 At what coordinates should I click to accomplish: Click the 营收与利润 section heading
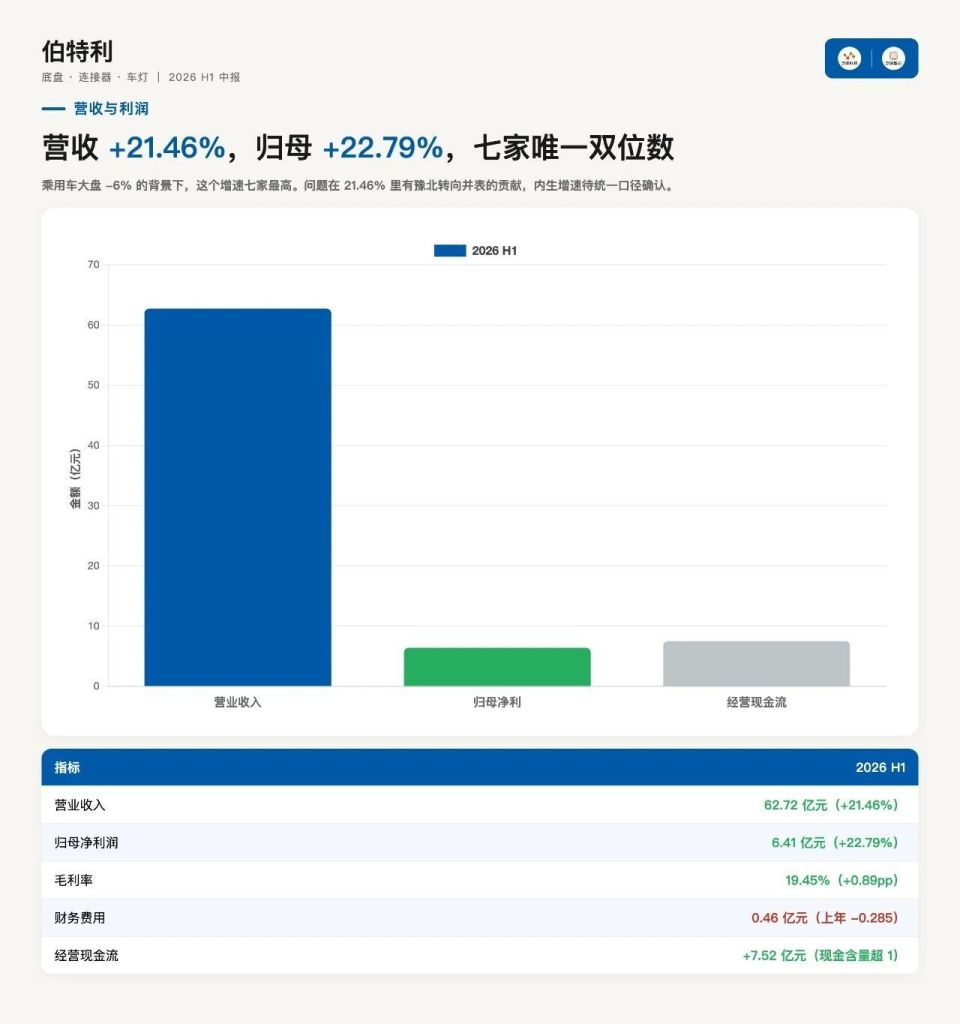[111, 108]
